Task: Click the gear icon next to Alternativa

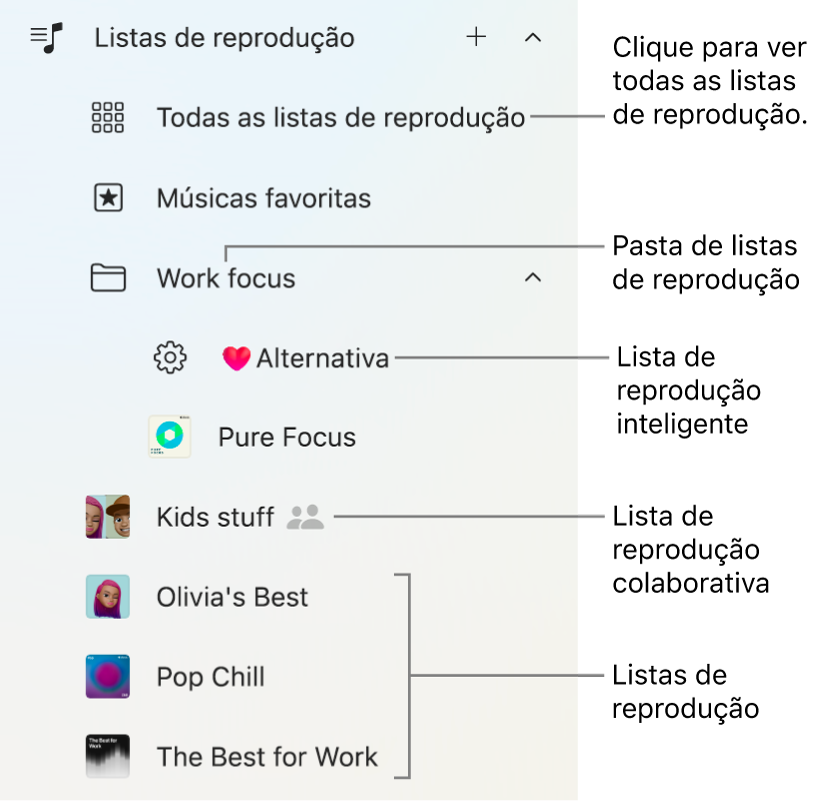Action: 170,357
